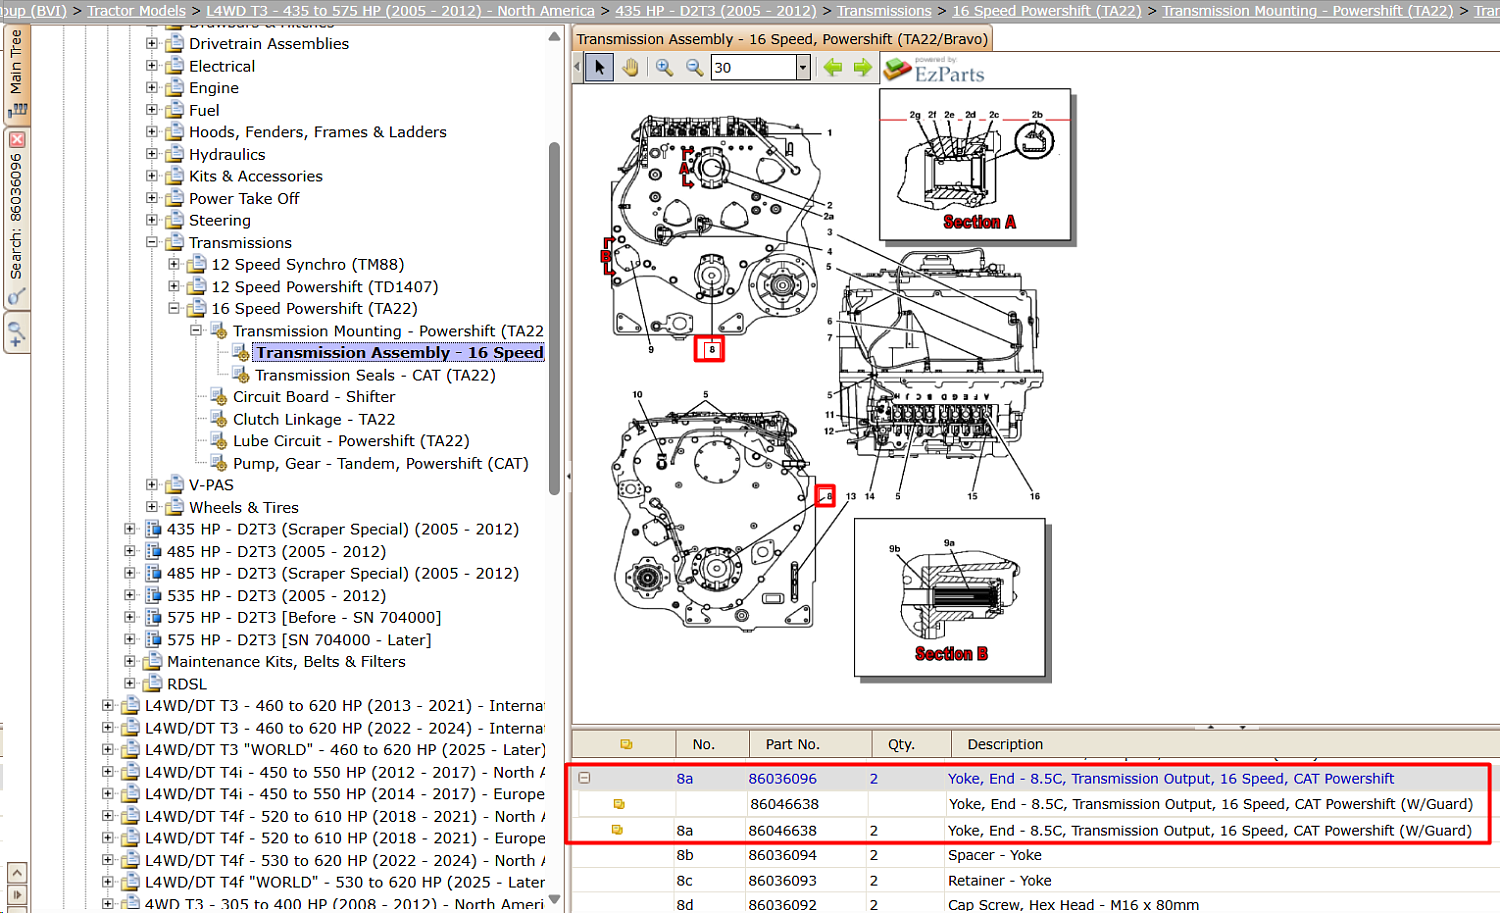Select the arrow pointer tool
Screen dimensions: 1500x913
pyautogui.click(x=599, y=68)
